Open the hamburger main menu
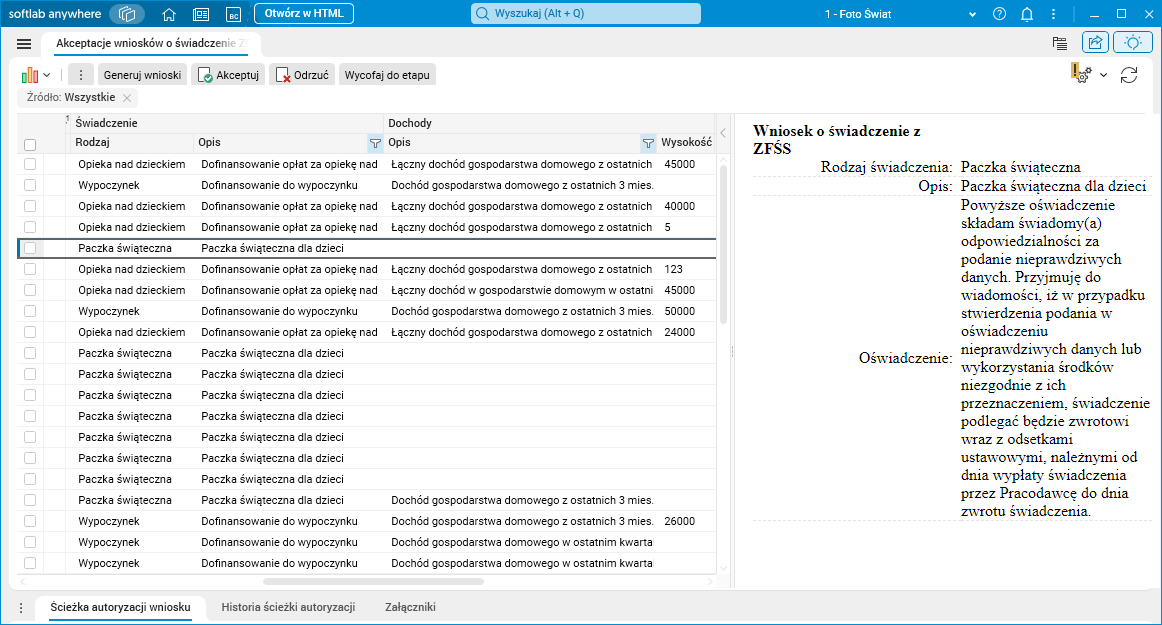Screen dimensions: 1162x625 point(24,44)
